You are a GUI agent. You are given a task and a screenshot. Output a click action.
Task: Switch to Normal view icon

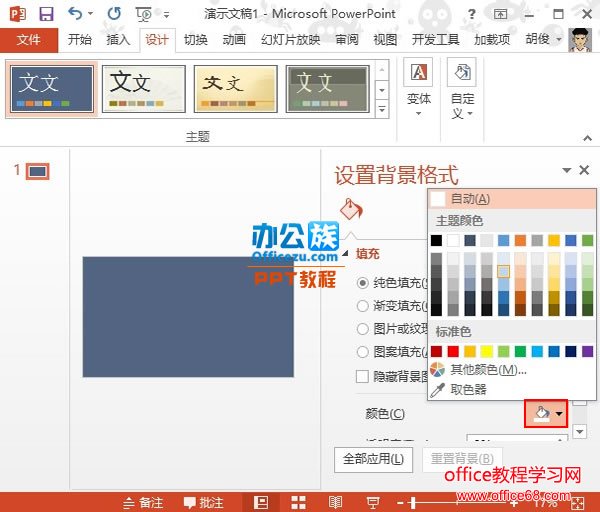[x=261, y=502]
